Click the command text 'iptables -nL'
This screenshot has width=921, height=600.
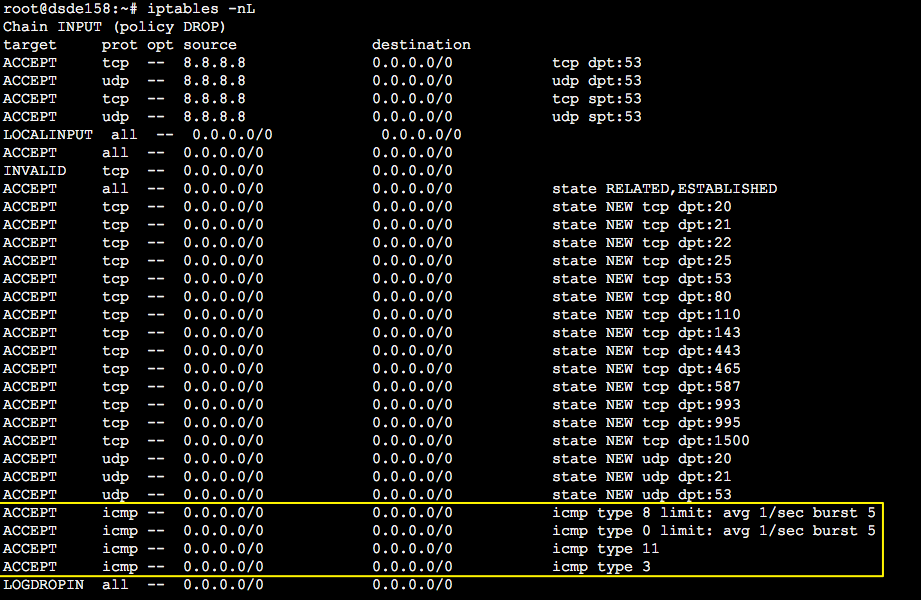201,9
